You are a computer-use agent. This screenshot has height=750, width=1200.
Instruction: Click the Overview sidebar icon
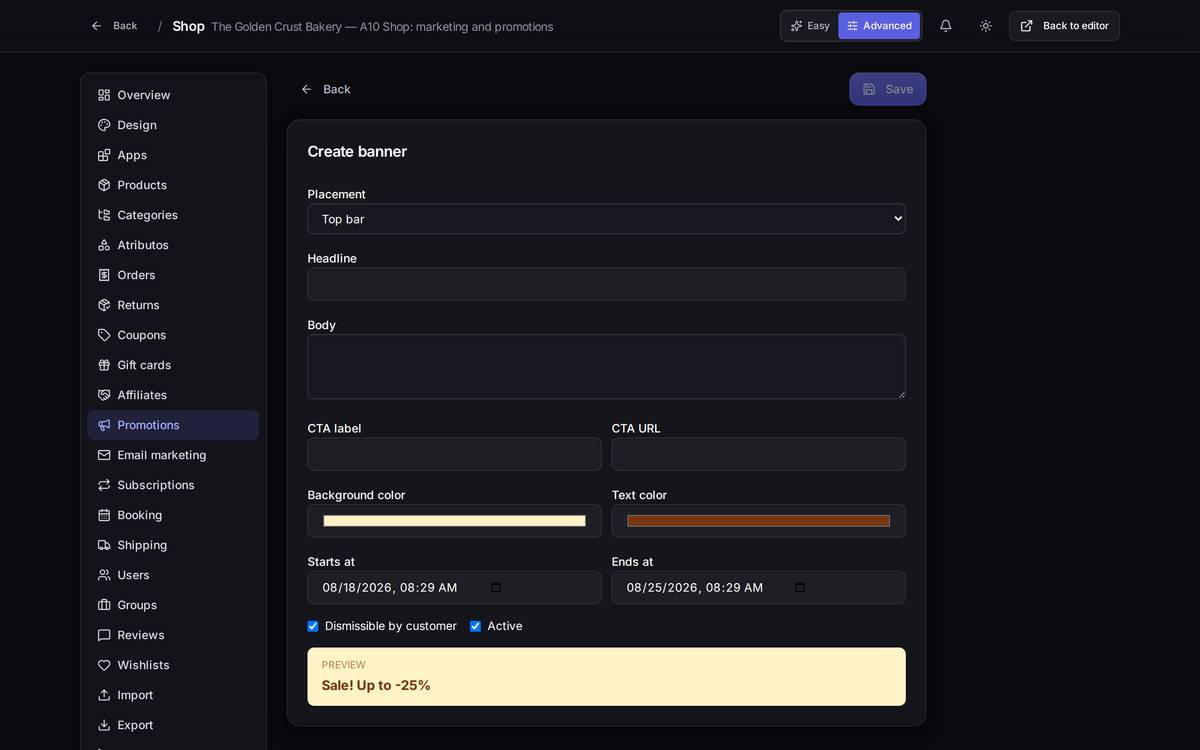(x=104, y=95)
